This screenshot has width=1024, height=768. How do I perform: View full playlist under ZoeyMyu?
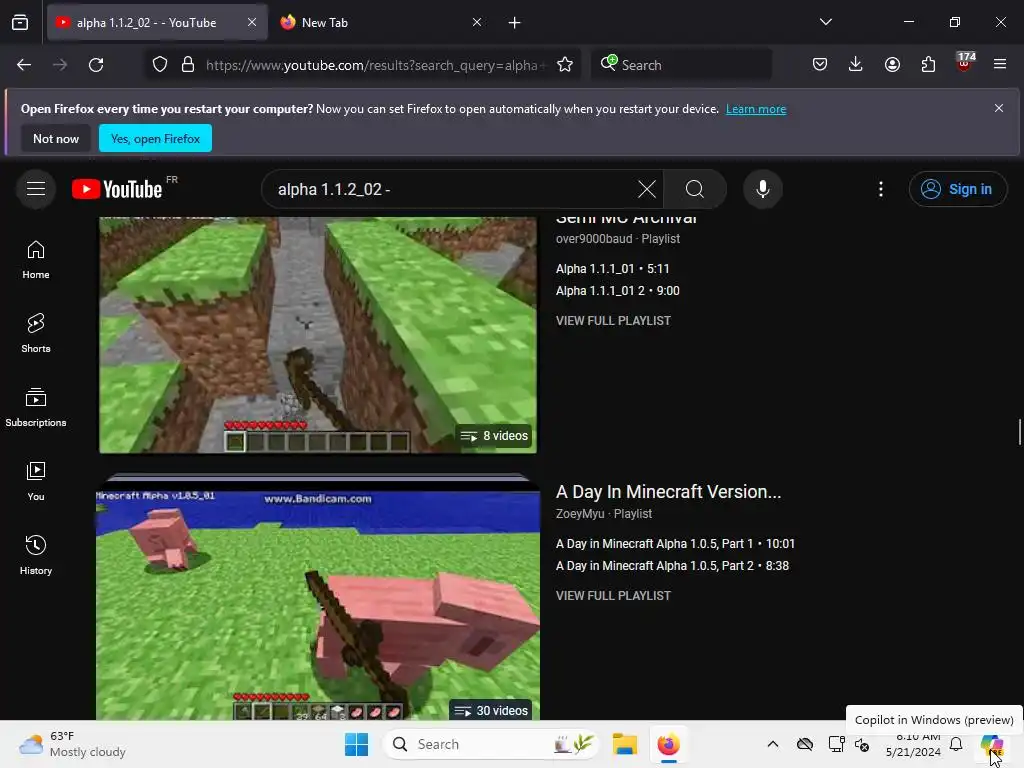click(x=613, y=596)
